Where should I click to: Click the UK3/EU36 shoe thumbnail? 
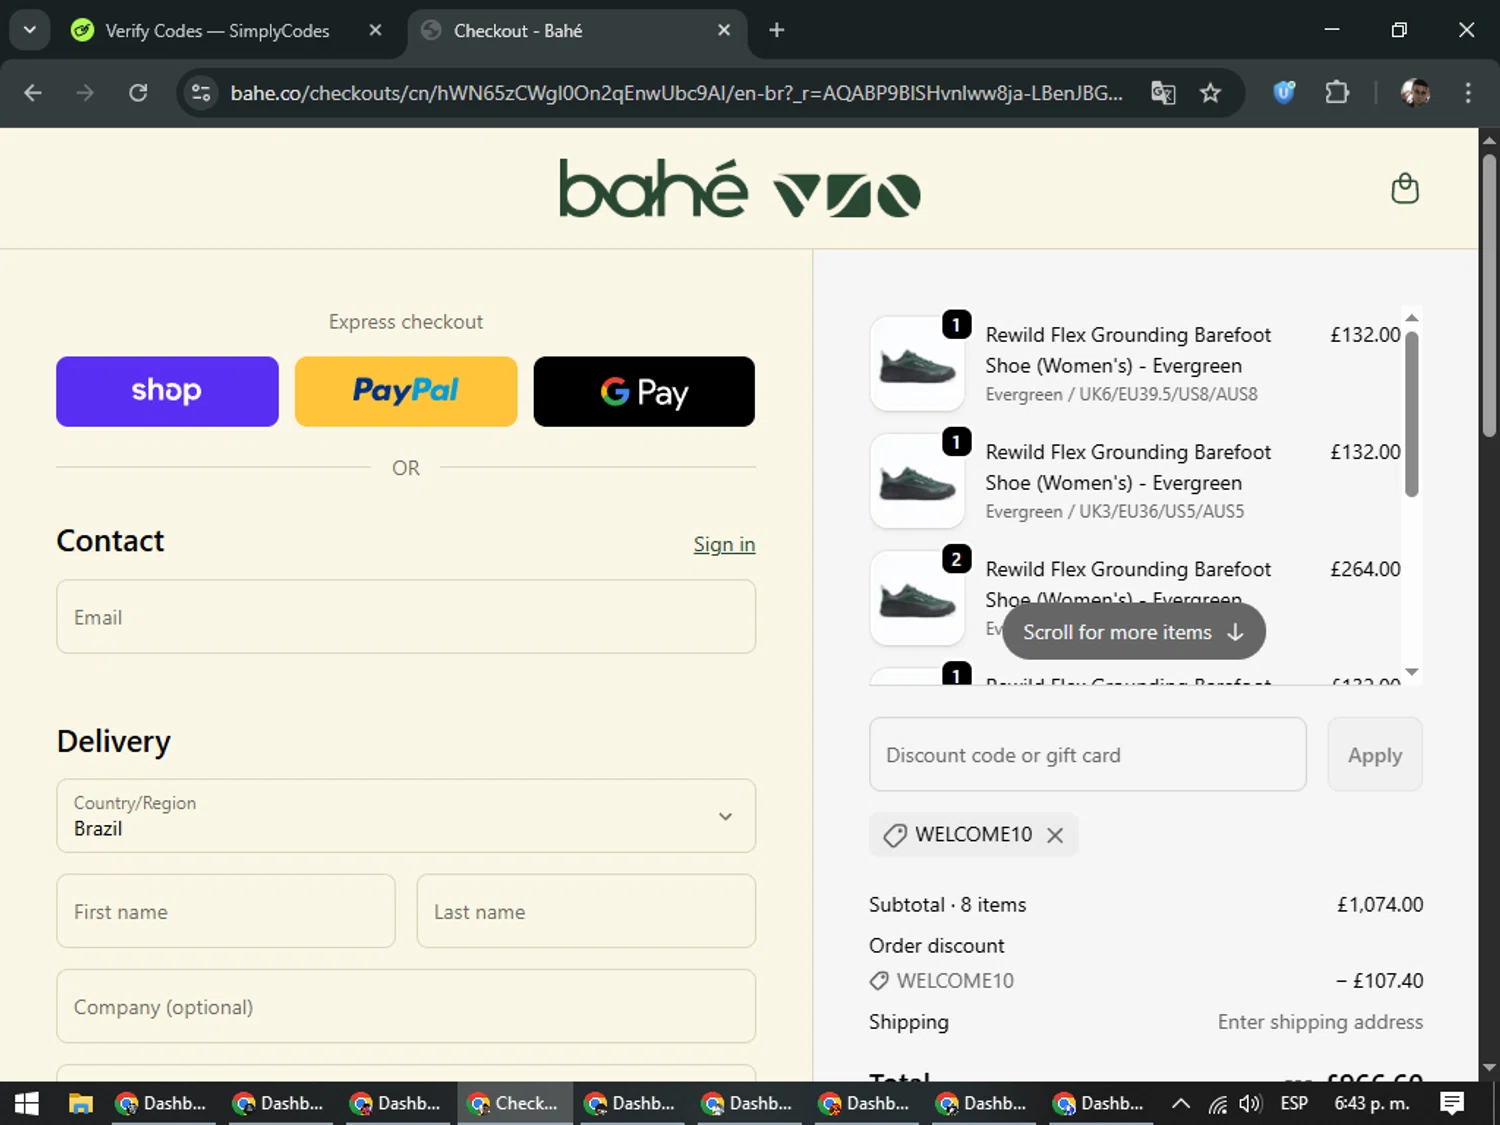click(917, 481)
